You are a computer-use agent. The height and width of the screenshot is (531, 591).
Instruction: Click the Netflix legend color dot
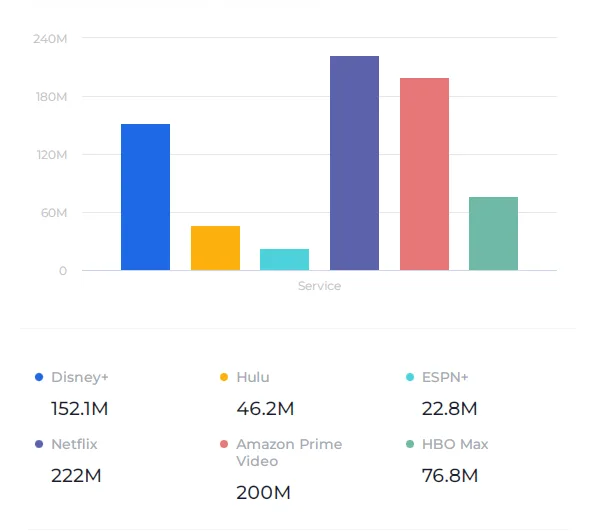(x=39, y=444)
